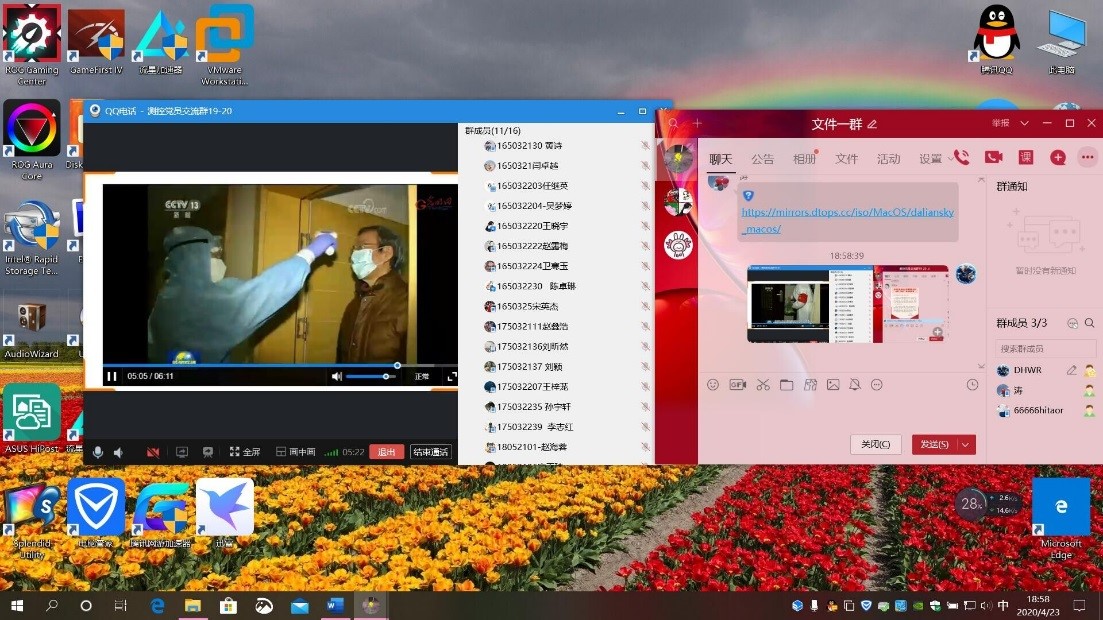This screenshot has width=1103, height=620.
Task: Expand the send button dropdown arrow
Action: pyautogui.click(x=966, y=444)
